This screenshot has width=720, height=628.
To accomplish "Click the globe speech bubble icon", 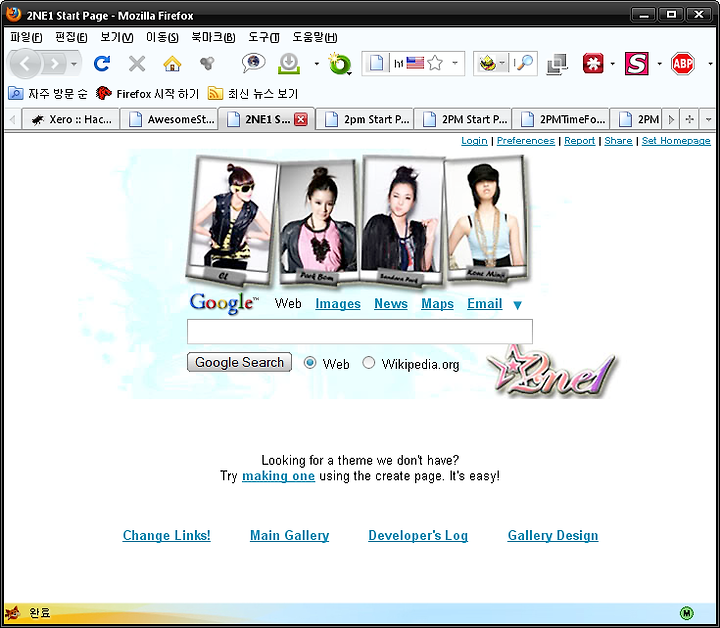I will point(253,63).
